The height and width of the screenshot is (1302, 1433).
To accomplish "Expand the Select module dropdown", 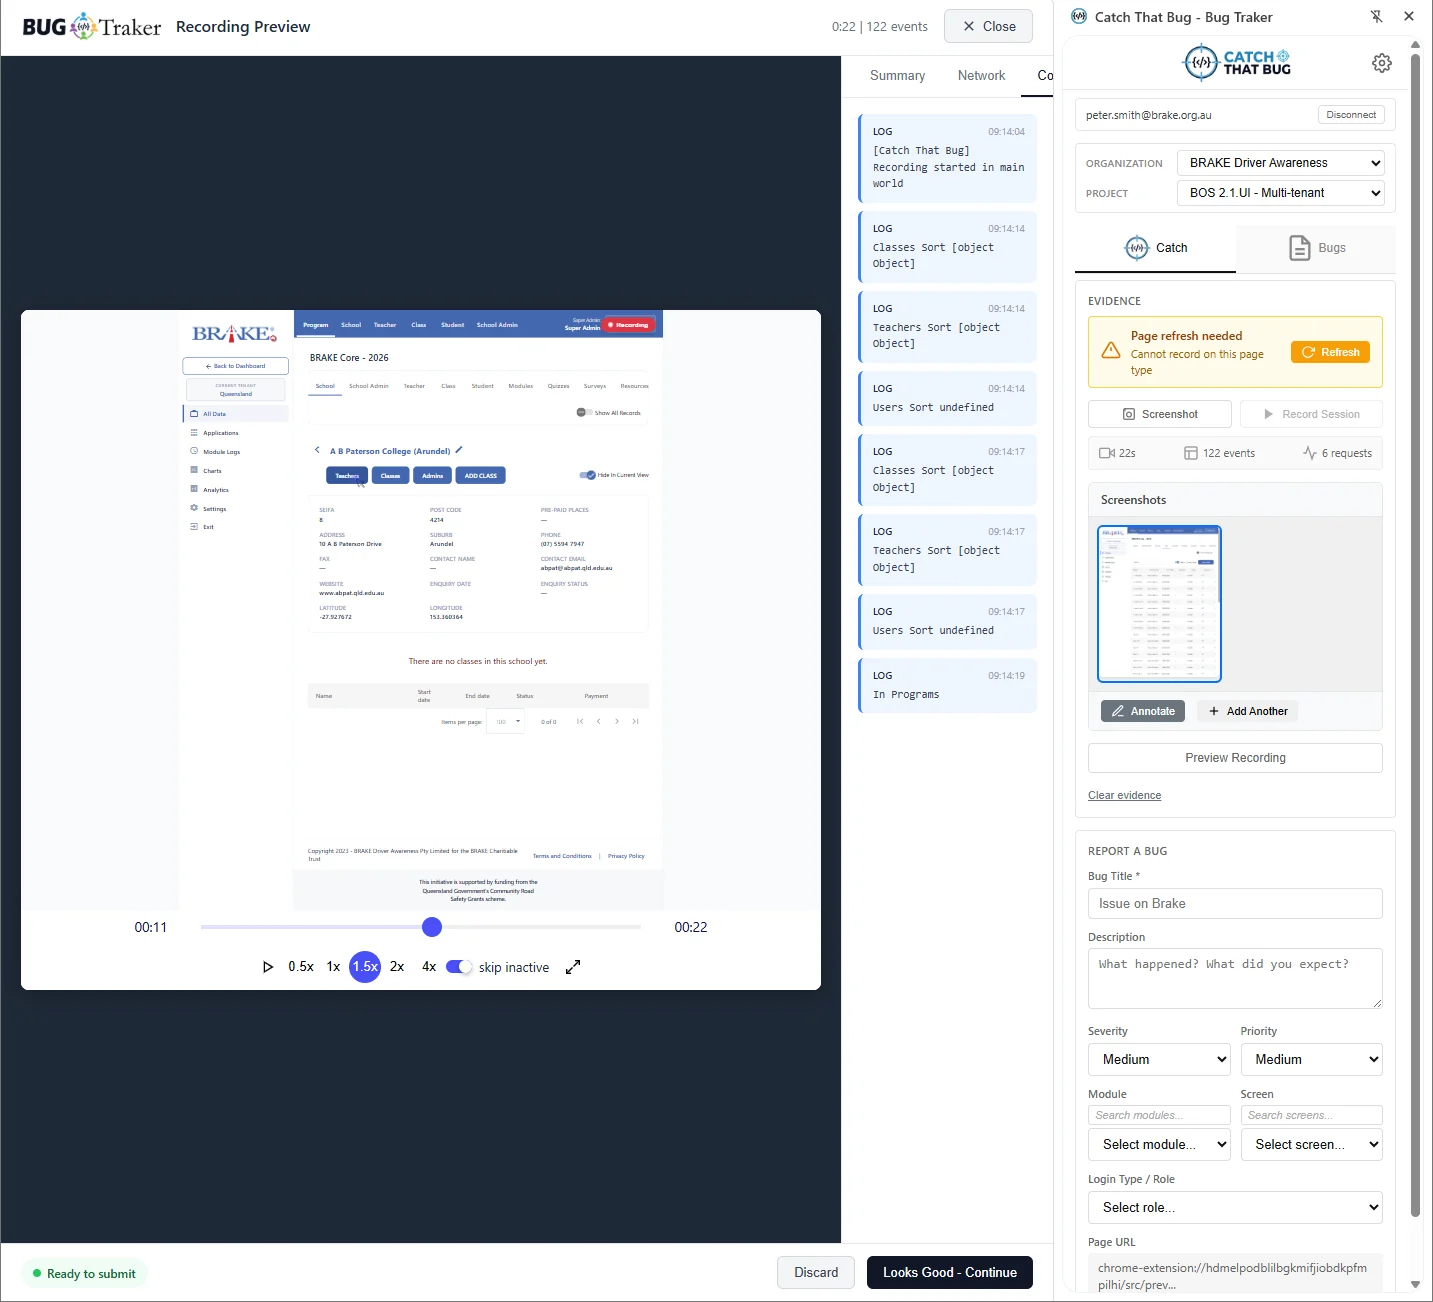I will point(1159,1145).
